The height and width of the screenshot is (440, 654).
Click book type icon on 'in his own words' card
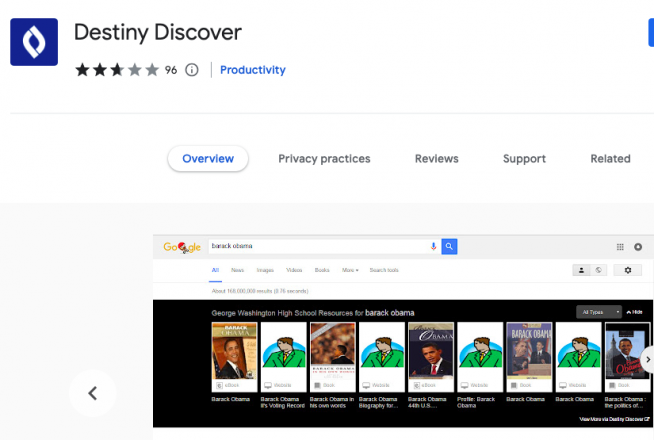click(x=317, y=385)
